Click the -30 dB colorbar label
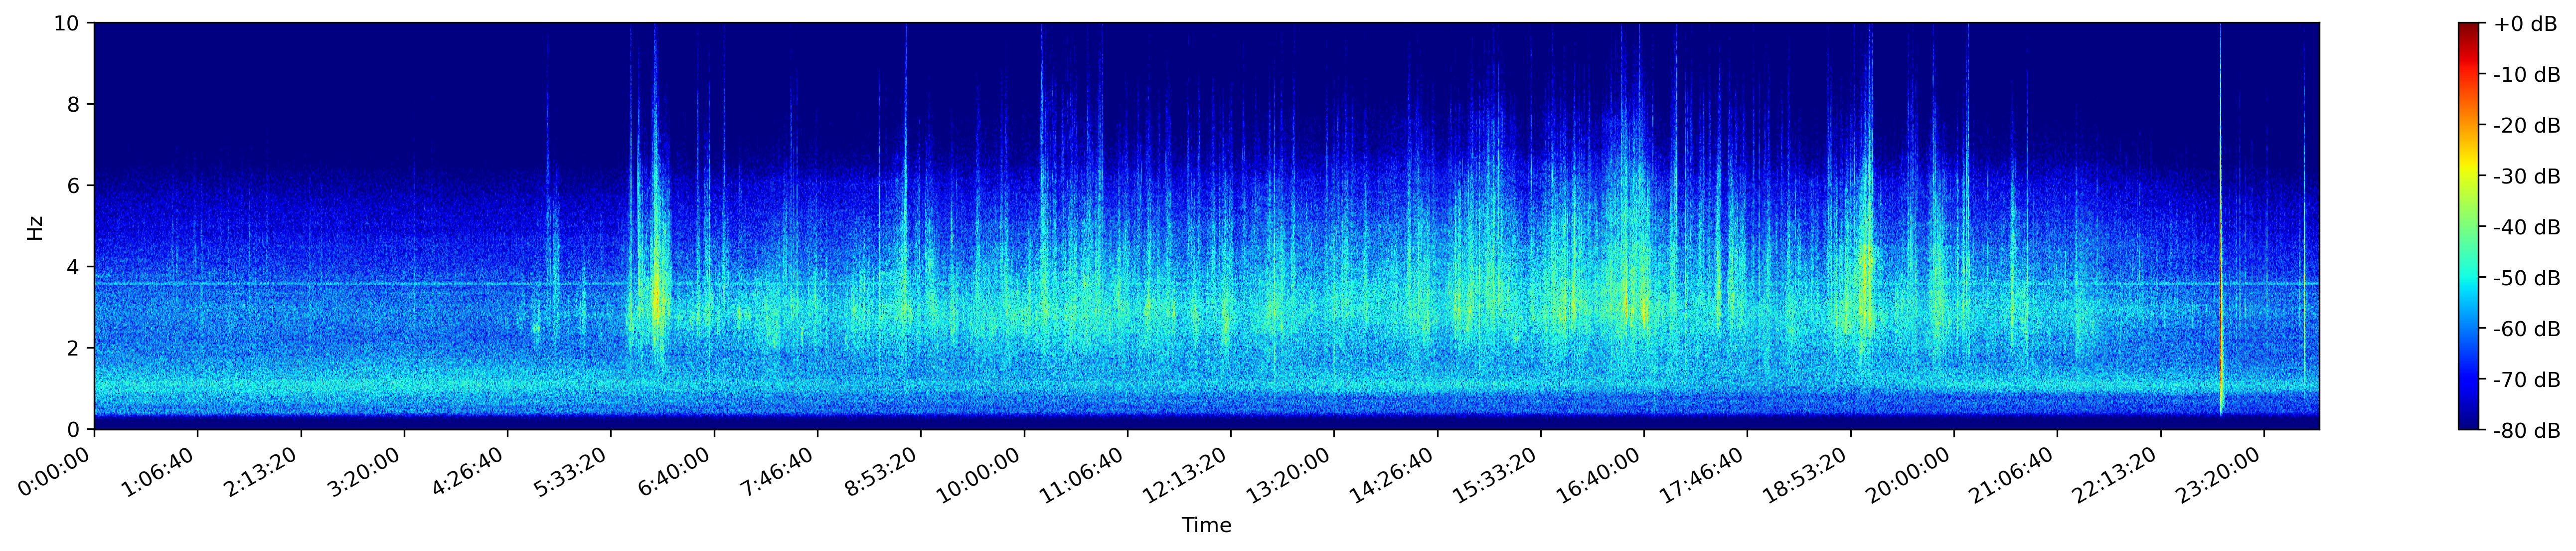This screenshot has width=2576, height=551. (x=2526, y=177)
